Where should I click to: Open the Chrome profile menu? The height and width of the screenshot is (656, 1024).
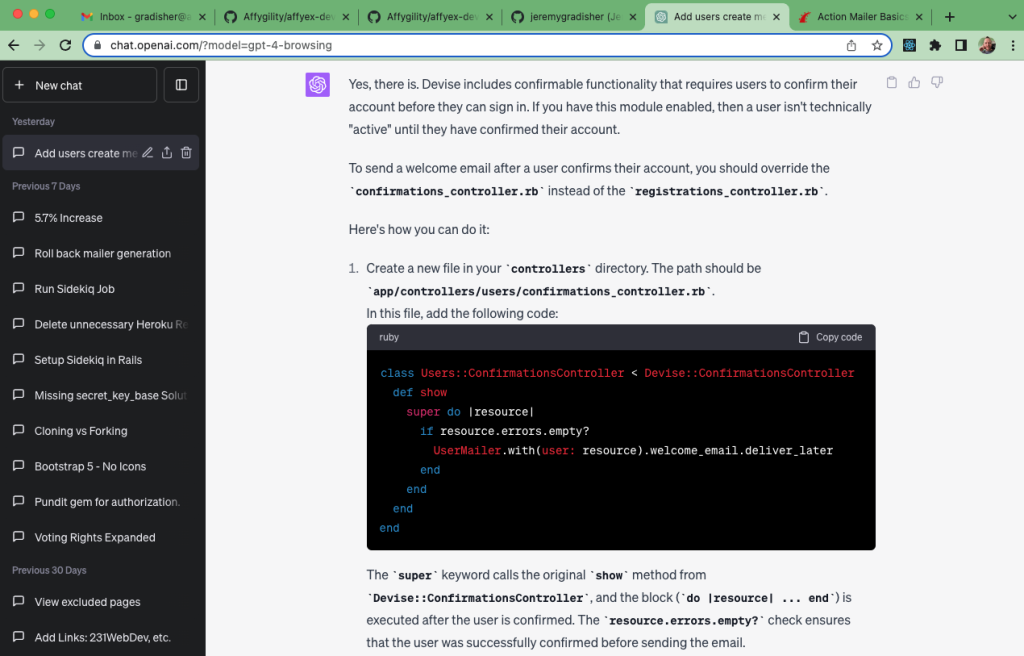tap(987, 45)
